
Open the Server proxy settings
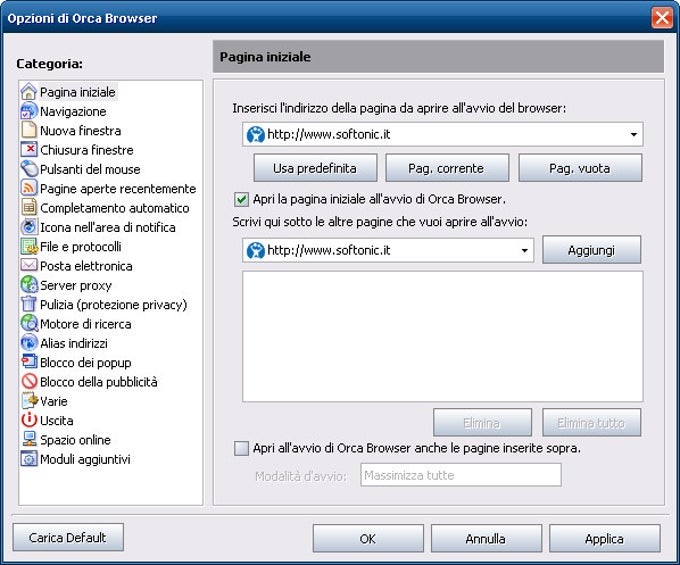point(76,285)
